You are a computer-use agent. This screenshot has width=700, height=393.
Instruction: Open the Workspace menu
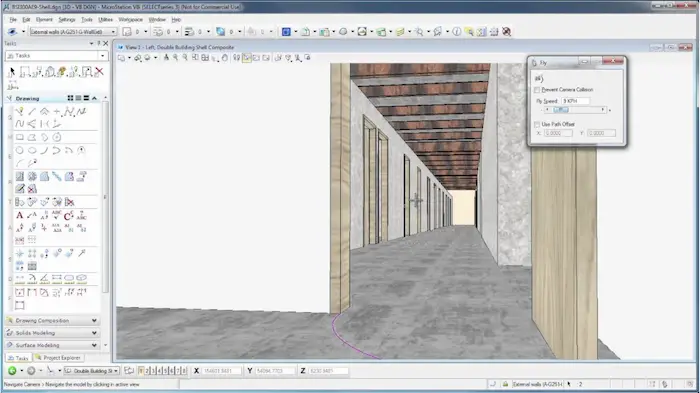(x=130, y=20)
